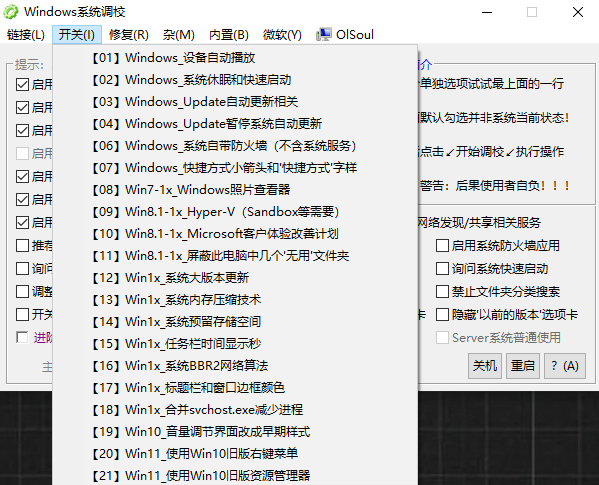Select 【06】Windows_系统自带防火墙 entry
The image size is (599, 485).
tap(235, 146)
